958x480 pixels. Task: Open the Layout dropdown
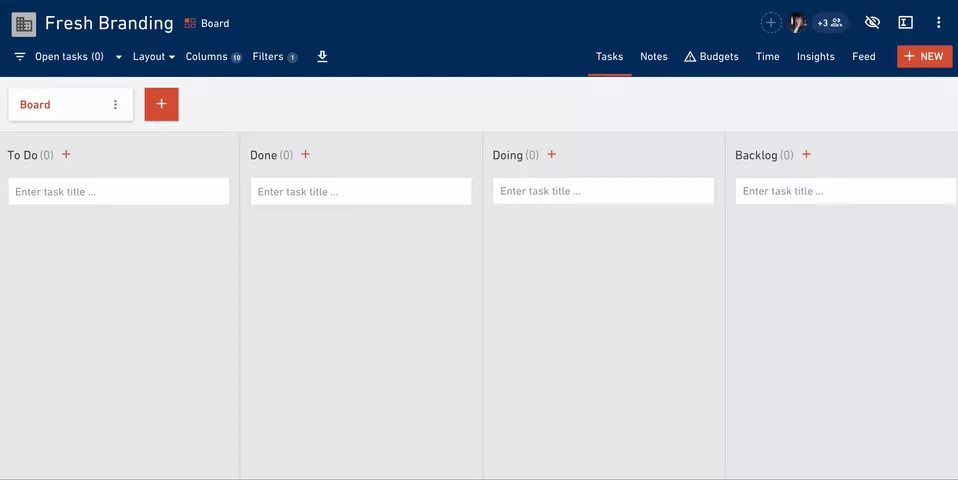pos(154,56)
